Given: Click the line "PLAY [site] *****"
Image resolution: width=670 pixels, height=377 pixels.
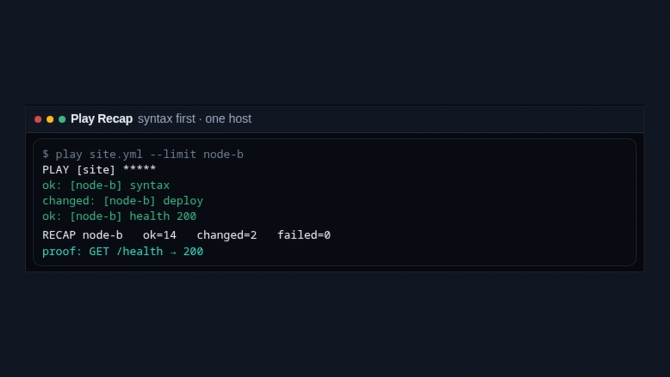Looking at the screenshot, I should pyautogui.click(x=99, y=170).
